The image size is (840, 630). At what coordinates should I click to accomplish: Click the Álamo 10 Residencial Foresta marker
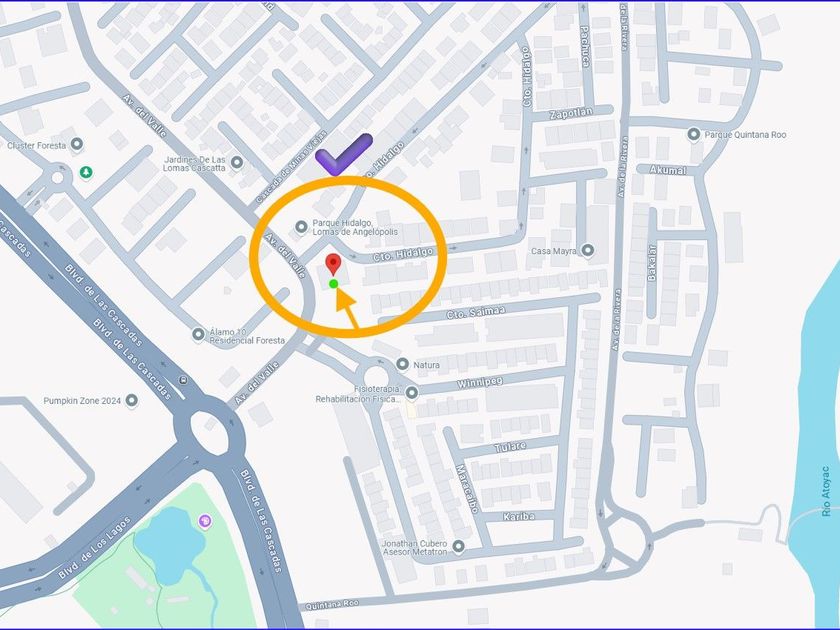coord(198,334)
